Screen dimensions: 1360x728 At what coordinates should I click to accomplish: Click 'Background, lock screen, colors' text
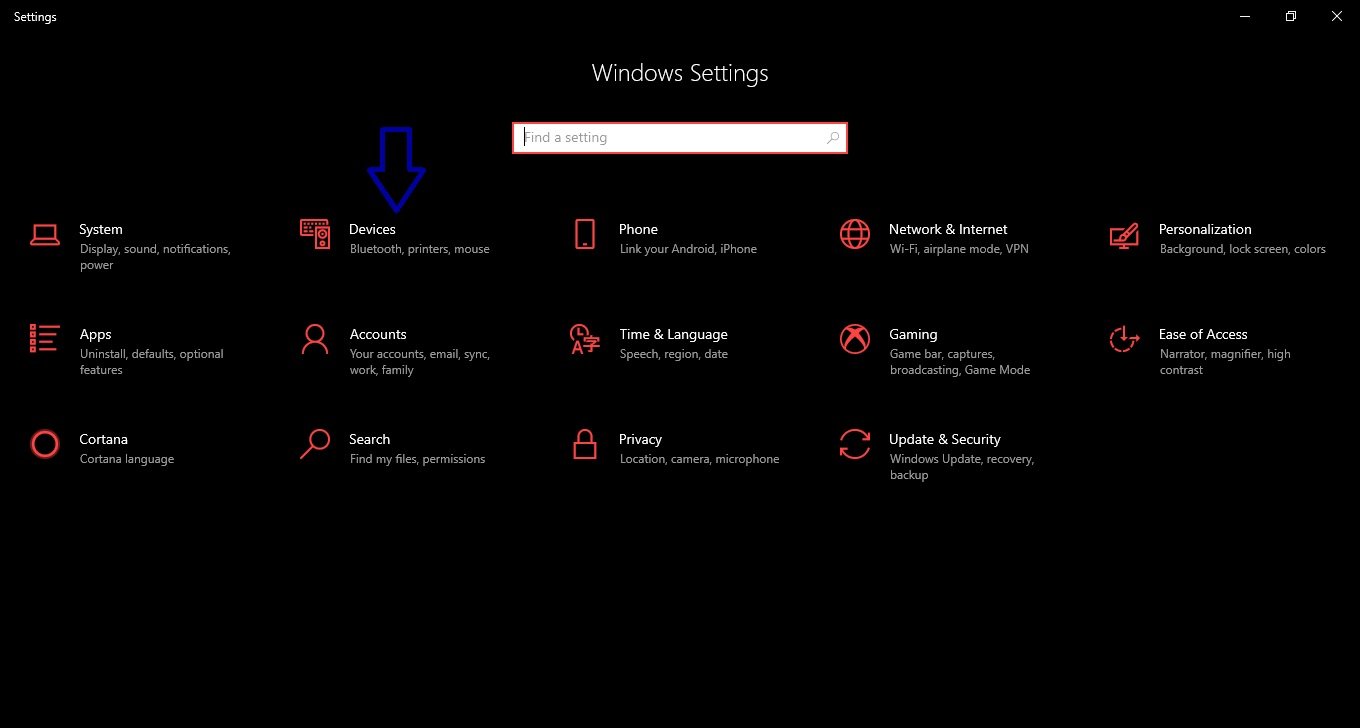(1242, 249)
